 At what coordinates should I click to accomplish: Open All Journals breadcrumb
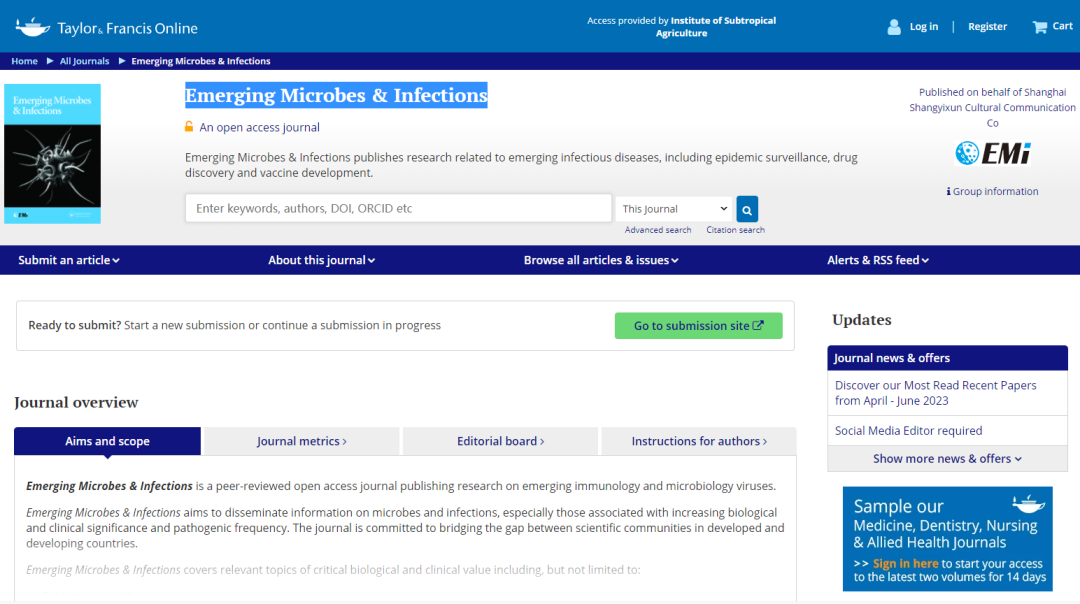[84, 61]
